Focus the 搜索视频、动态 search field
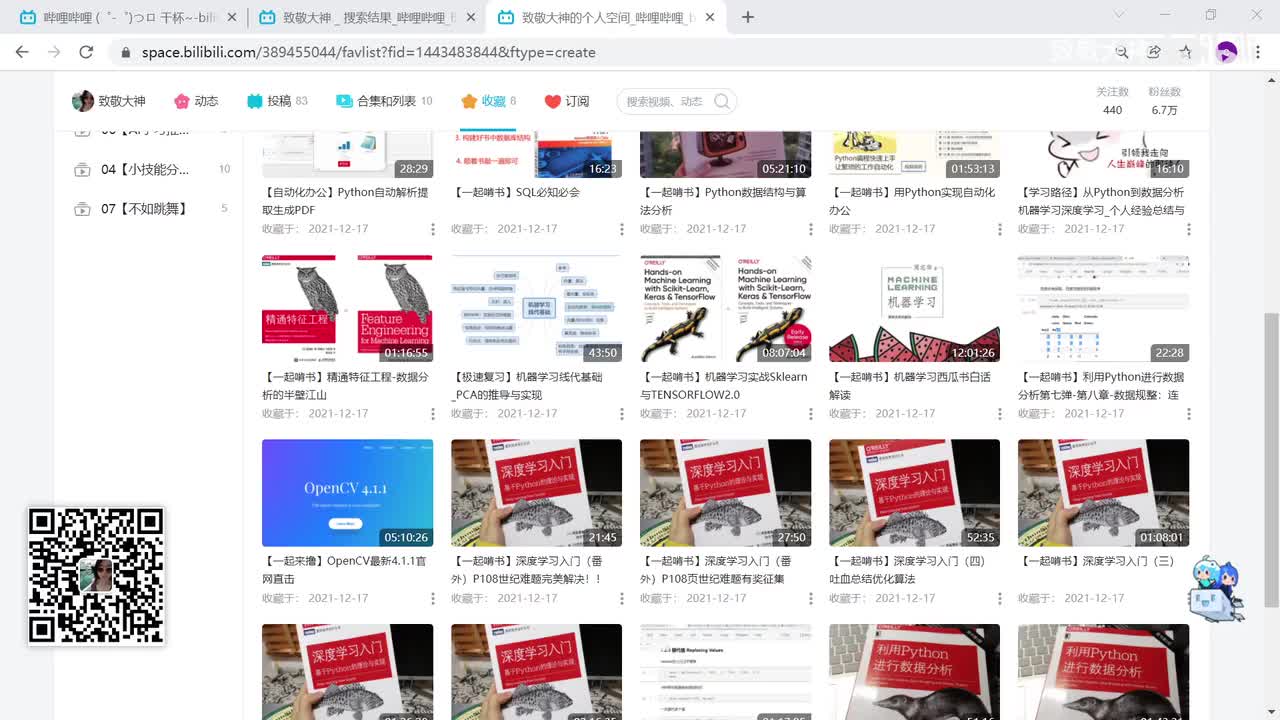 pyautogui.click(x=666, y=101)
